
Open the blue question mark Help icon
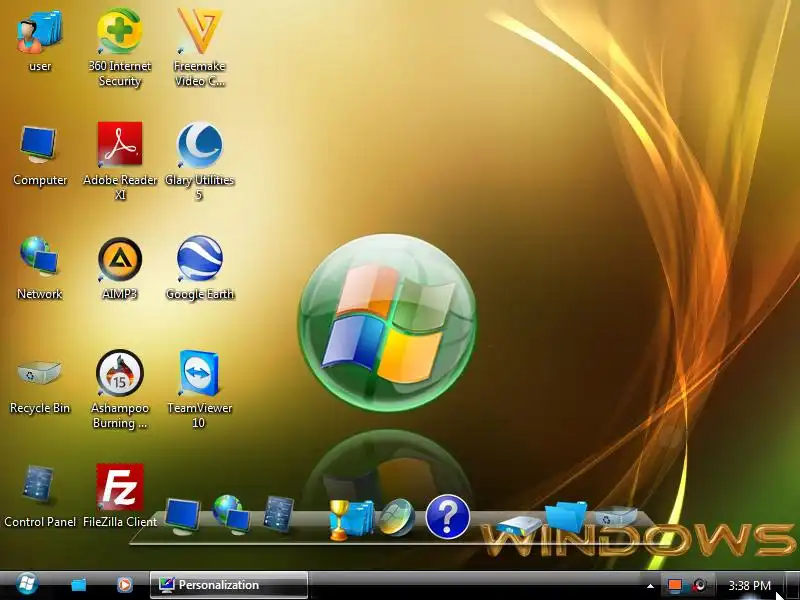coord(447,517)
